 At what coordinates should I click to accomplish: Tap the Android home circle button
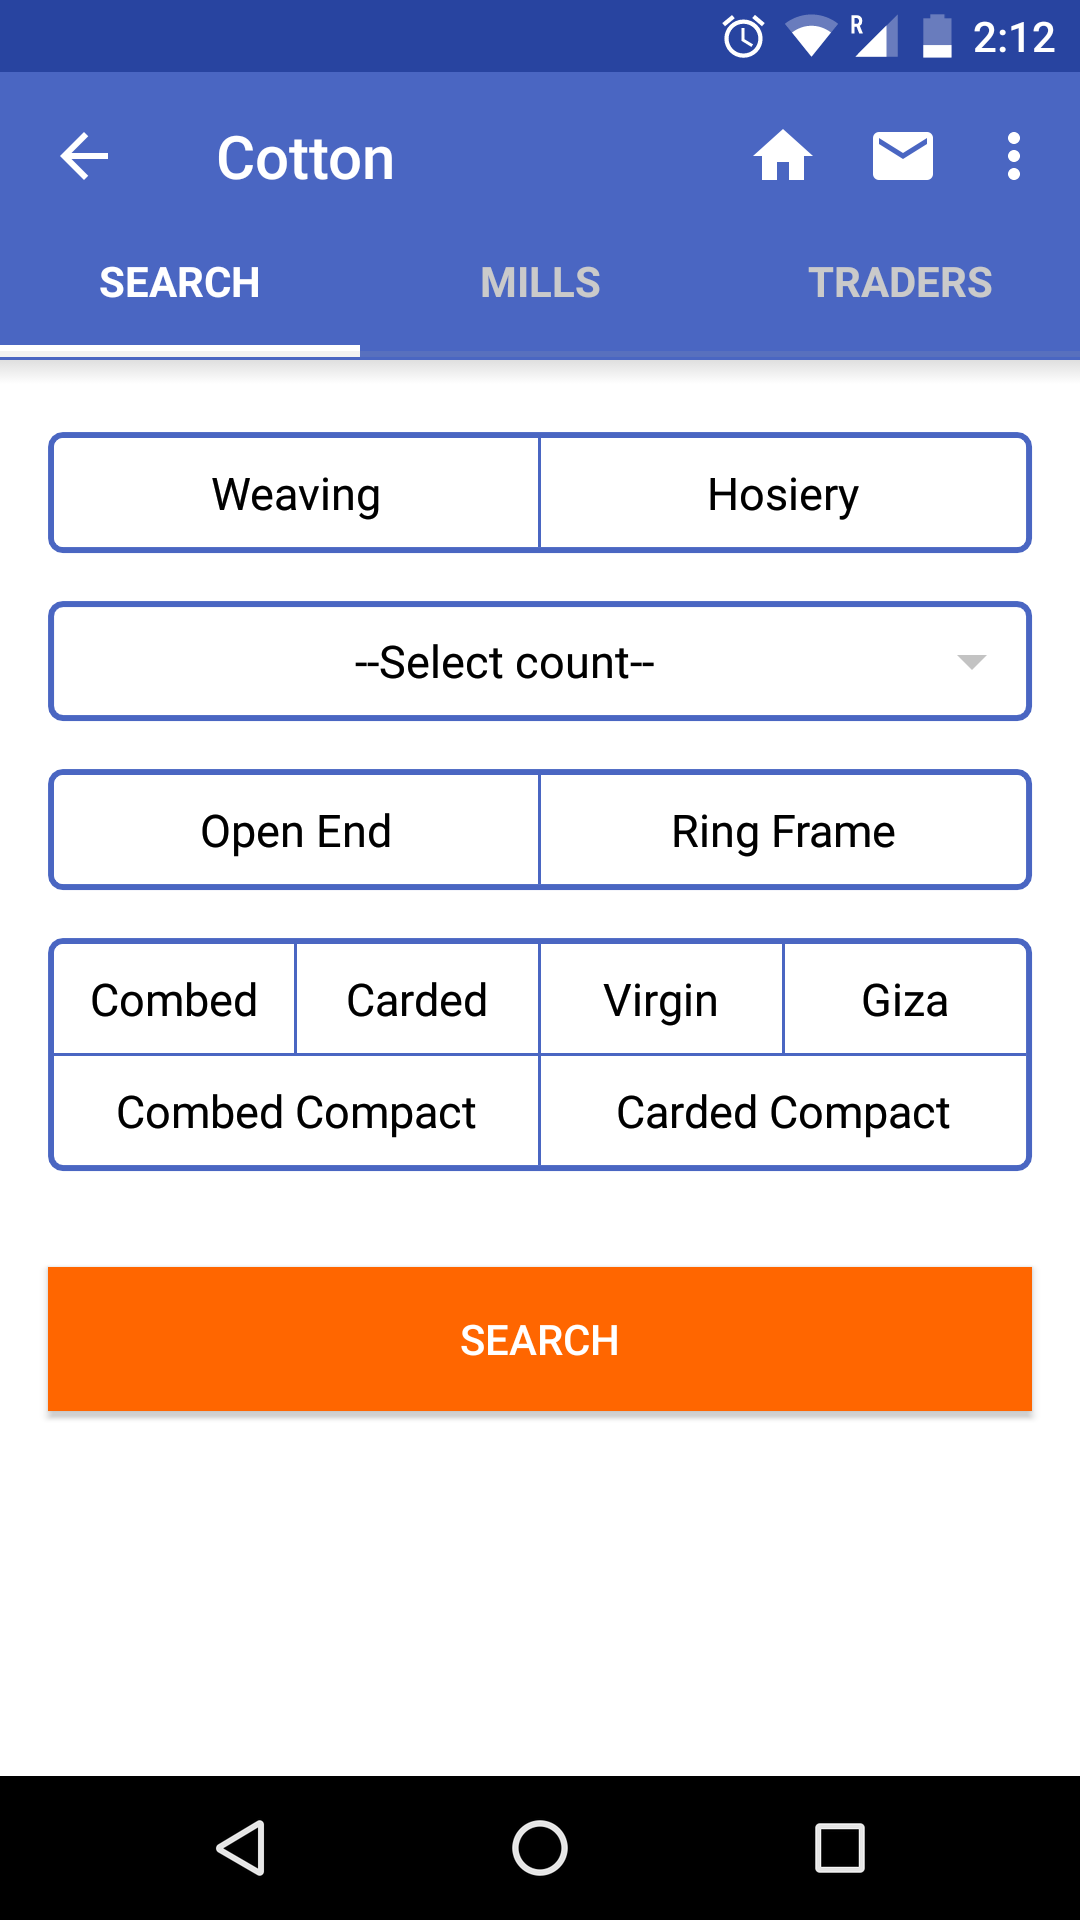pyautogui.click(x=540, y=1847)
